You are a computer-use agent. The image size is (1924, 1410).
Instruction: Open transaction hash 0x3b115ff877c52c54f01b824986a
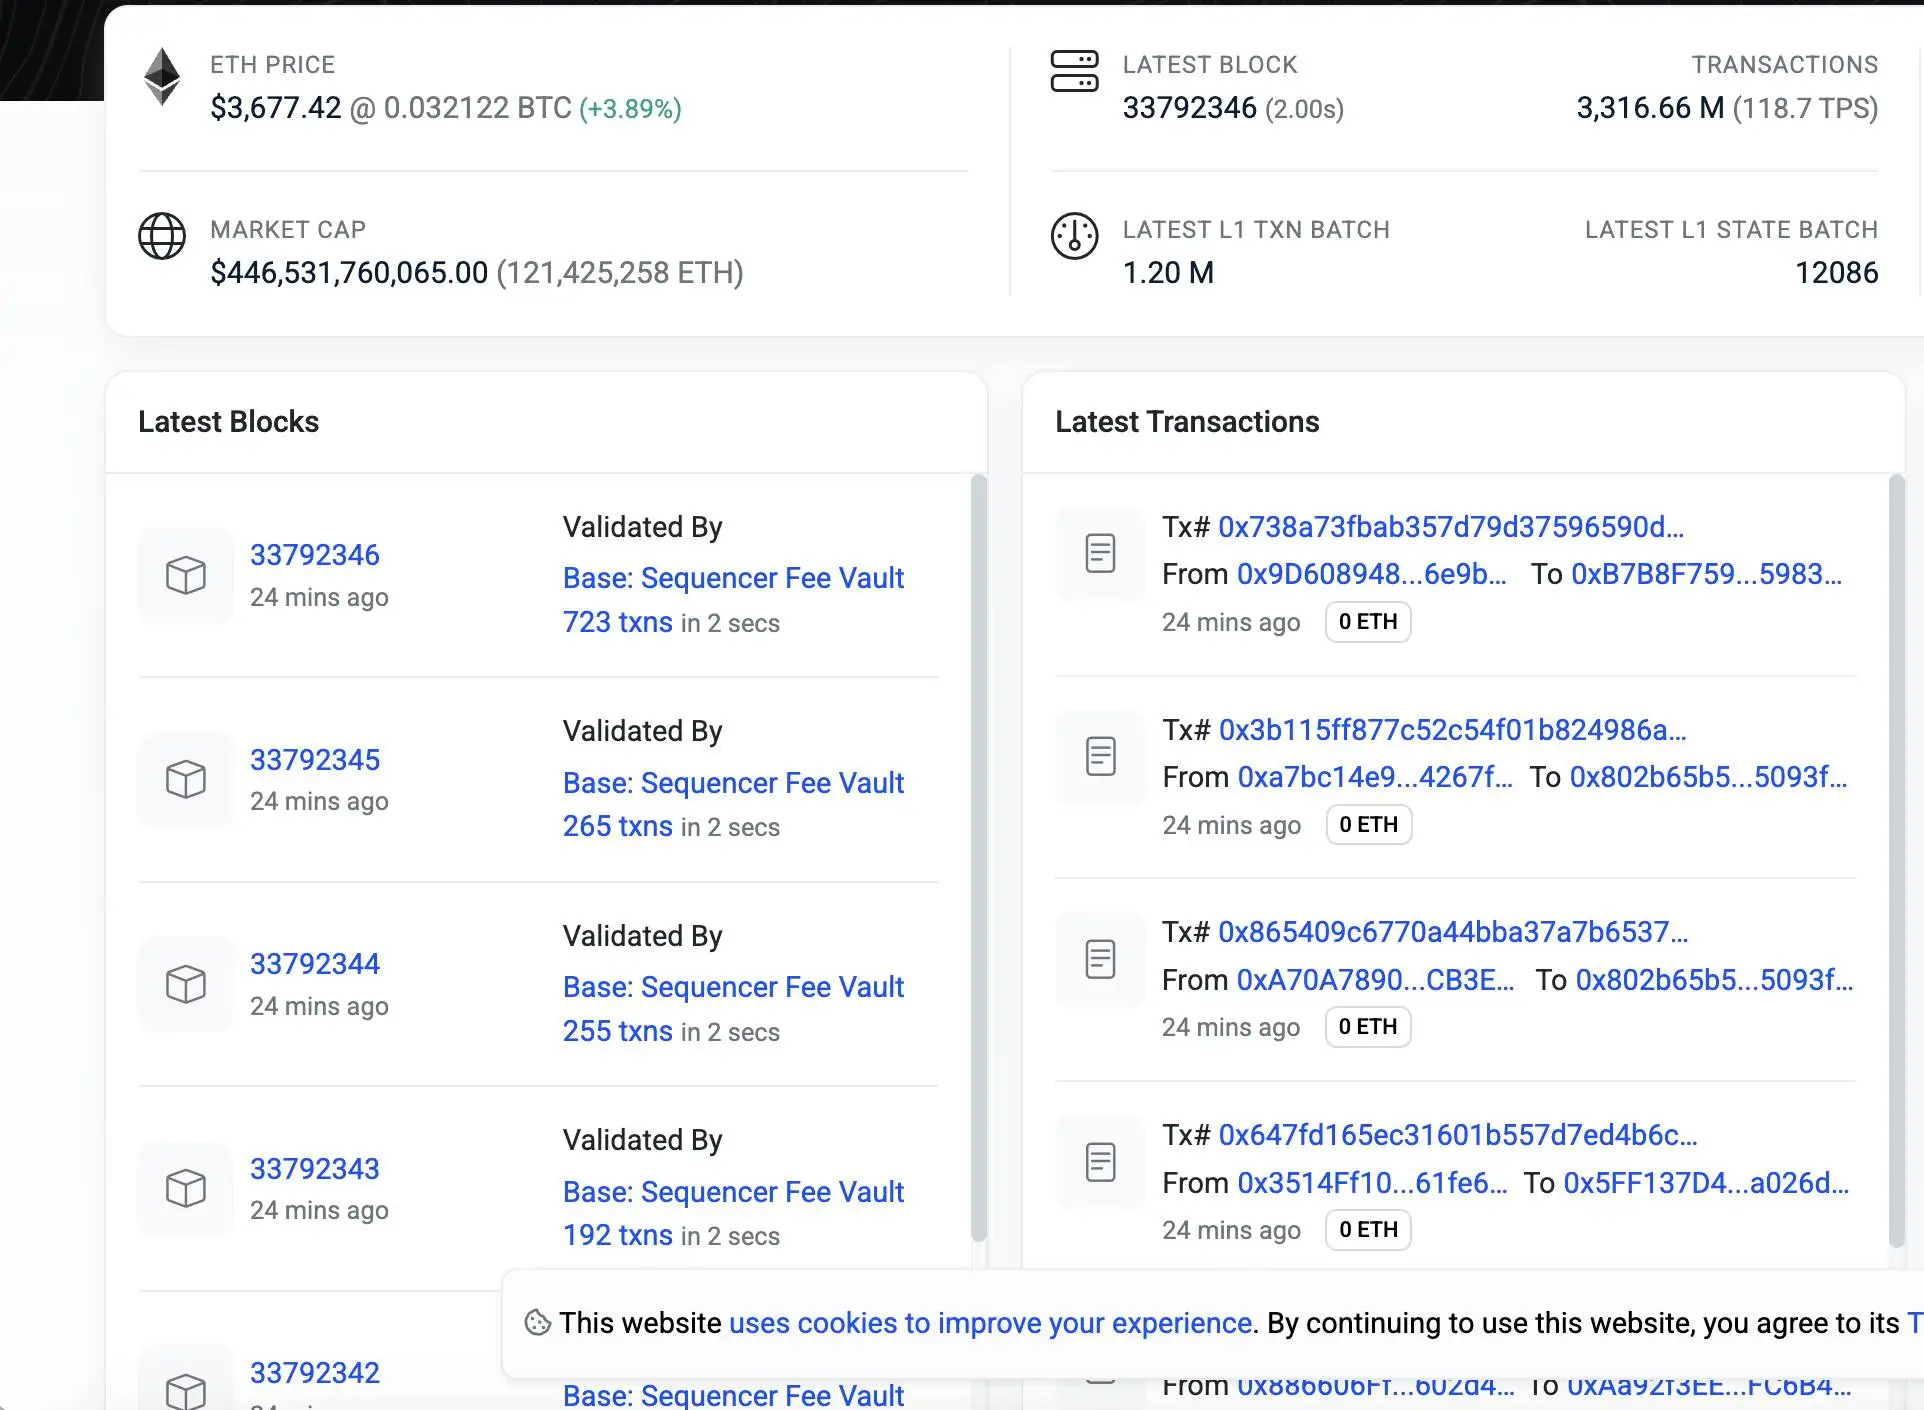point(1452,730)
